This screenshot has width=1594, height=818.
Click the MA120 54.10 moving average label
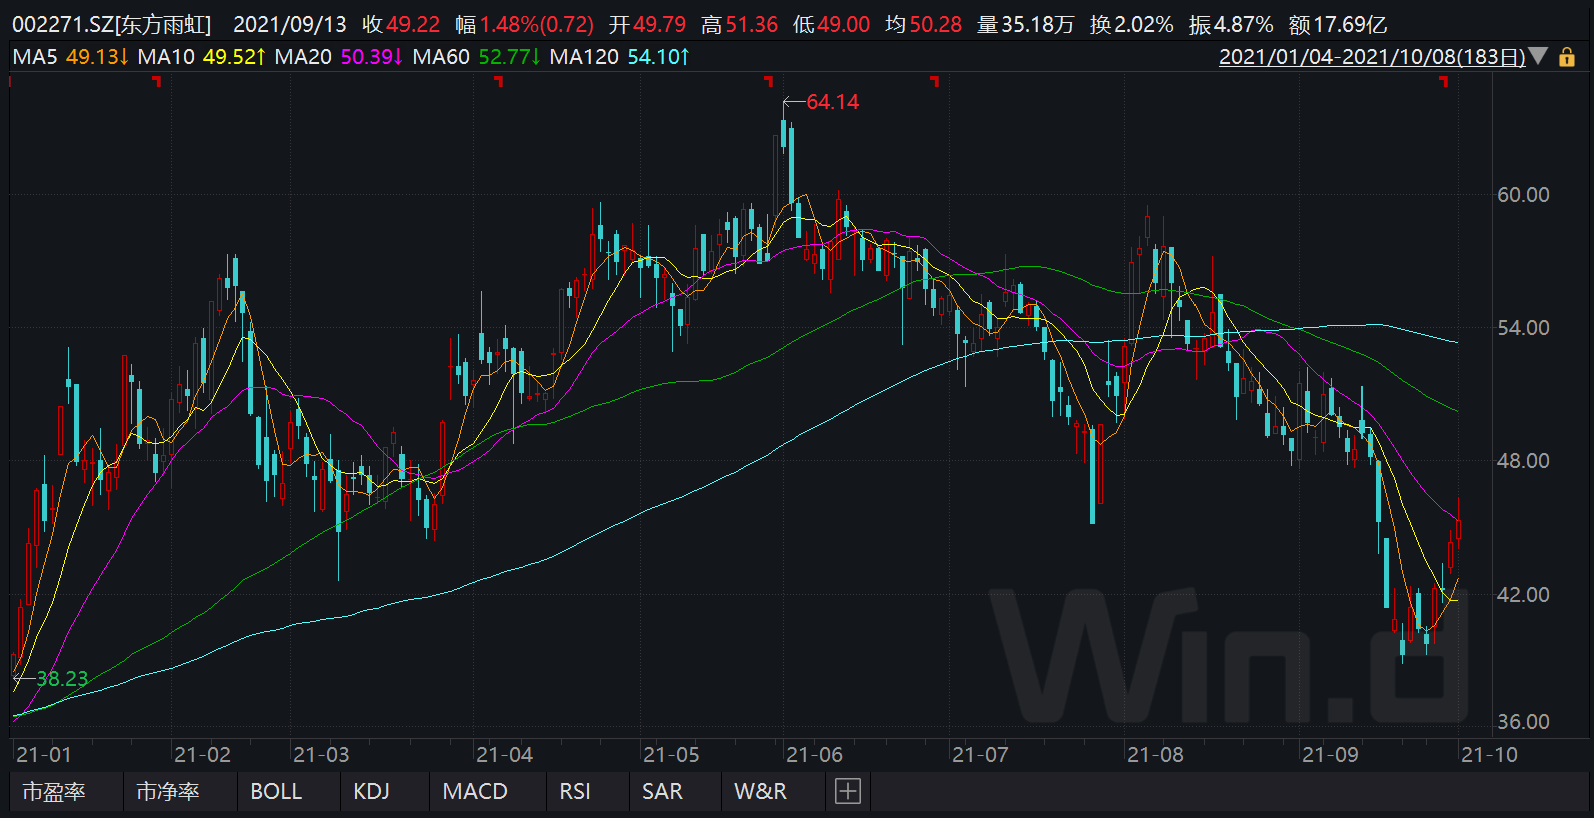pyautogui.click(x=620, y=57)
